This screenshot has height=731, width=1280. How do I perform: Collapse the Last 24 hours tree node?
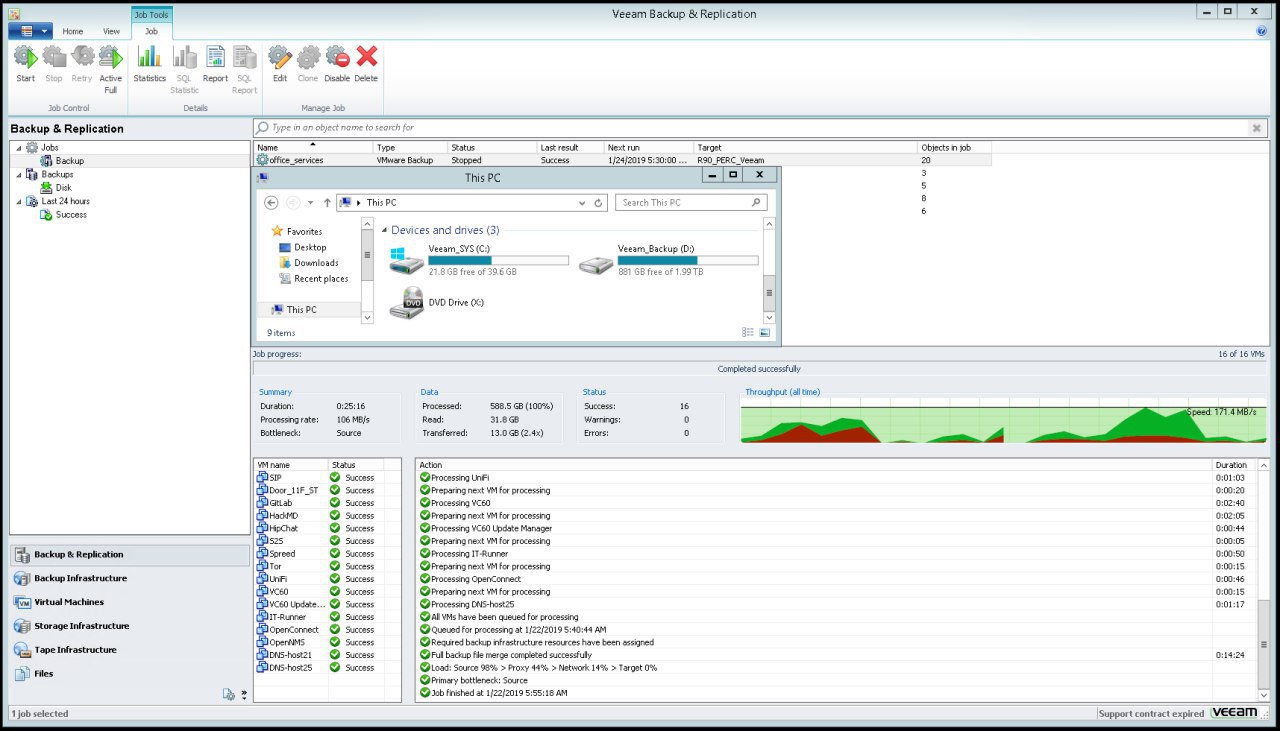tap(19, 202)
